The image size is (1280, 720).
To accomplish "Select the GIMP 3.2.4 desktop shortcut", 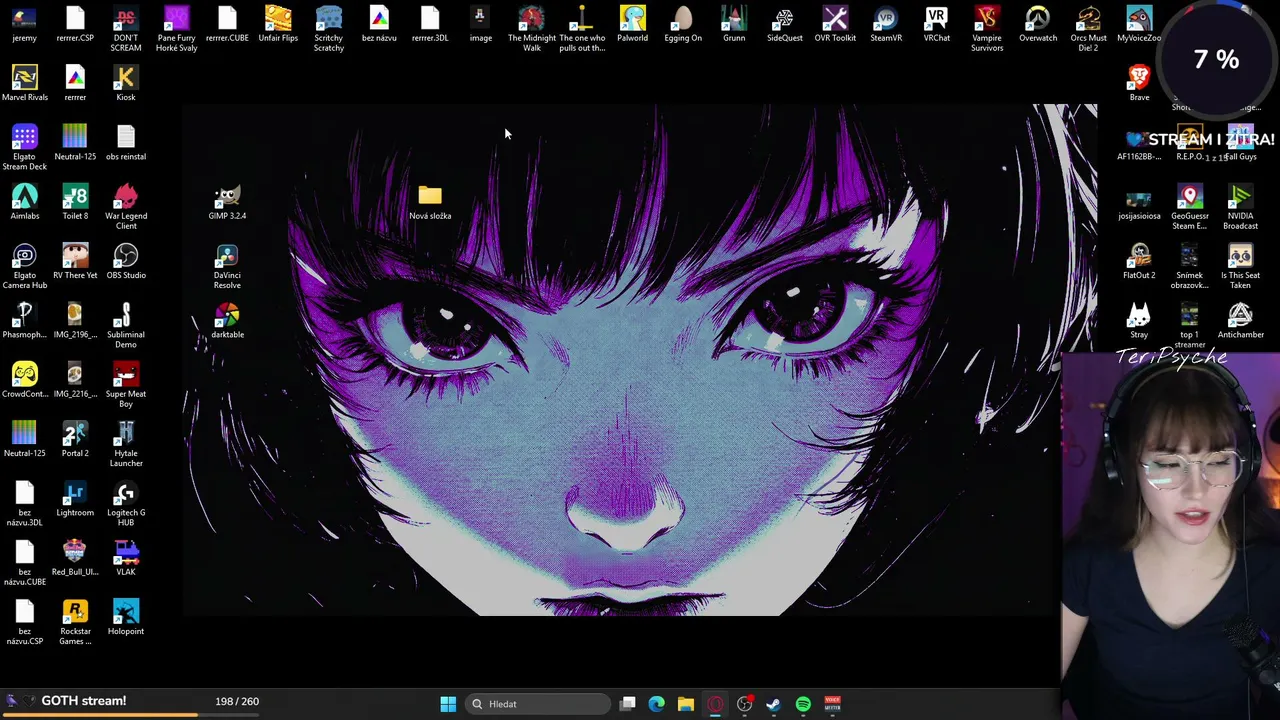I will [227, 202].
